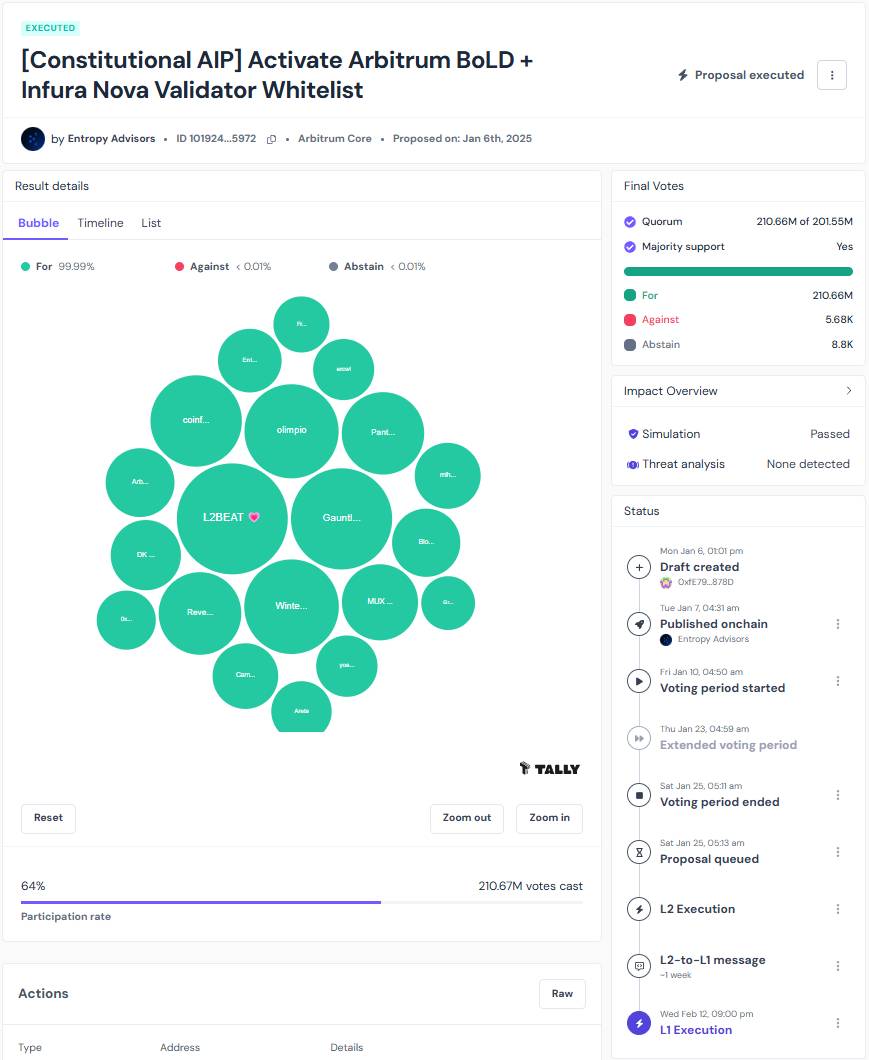The image size is (869, 1060).
Task: Open options menu for Voting period started
Action: coord(838,681)
